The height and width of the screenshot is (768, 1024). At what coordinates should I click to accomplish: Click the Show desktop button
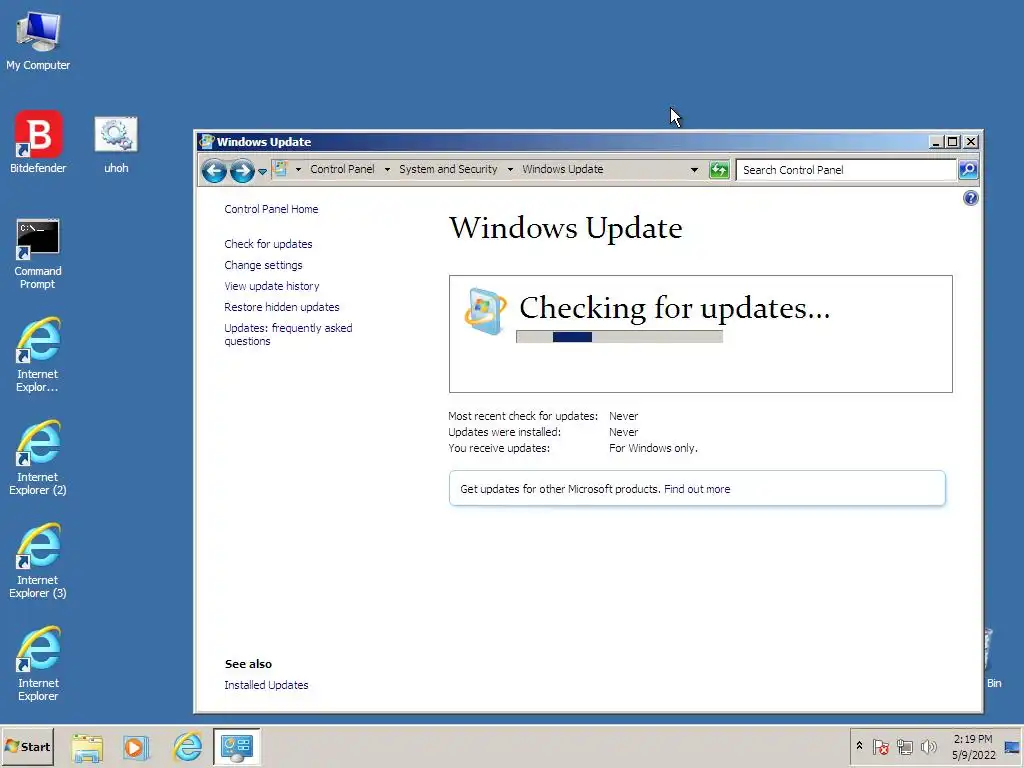coord(1013,747)
